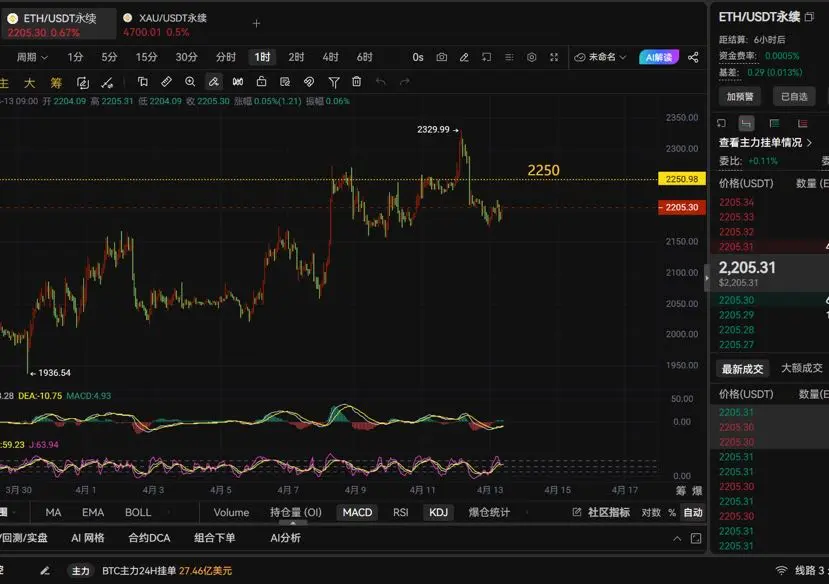Click the yellow 2250.98 price line label
This screenshot has height=584, width=829.
pyautogui.click(x=681, y=179)
